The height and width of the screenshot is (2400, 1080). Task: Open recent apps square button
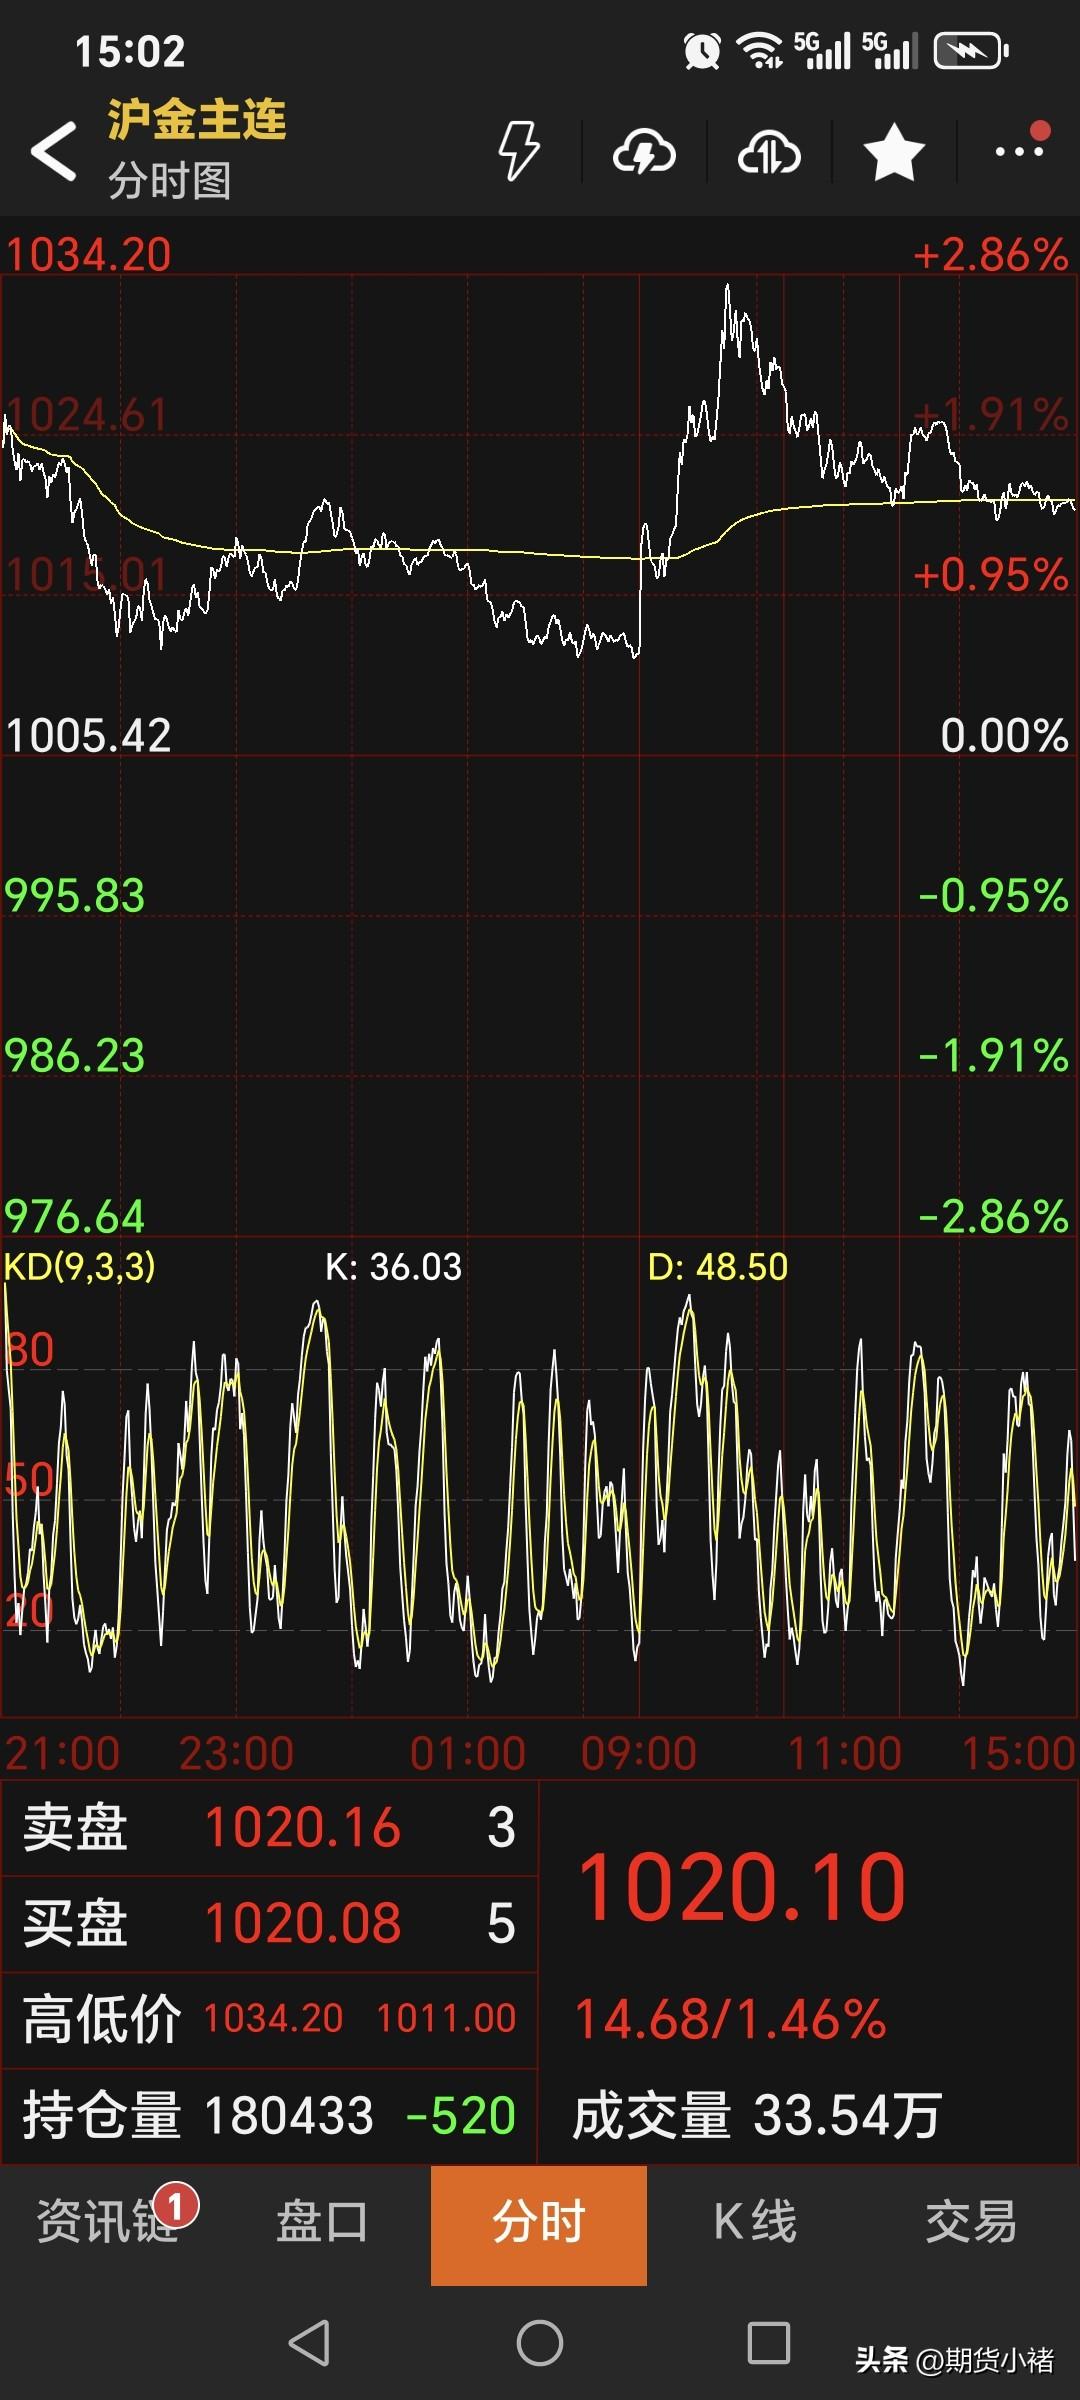pos(769,2343)
